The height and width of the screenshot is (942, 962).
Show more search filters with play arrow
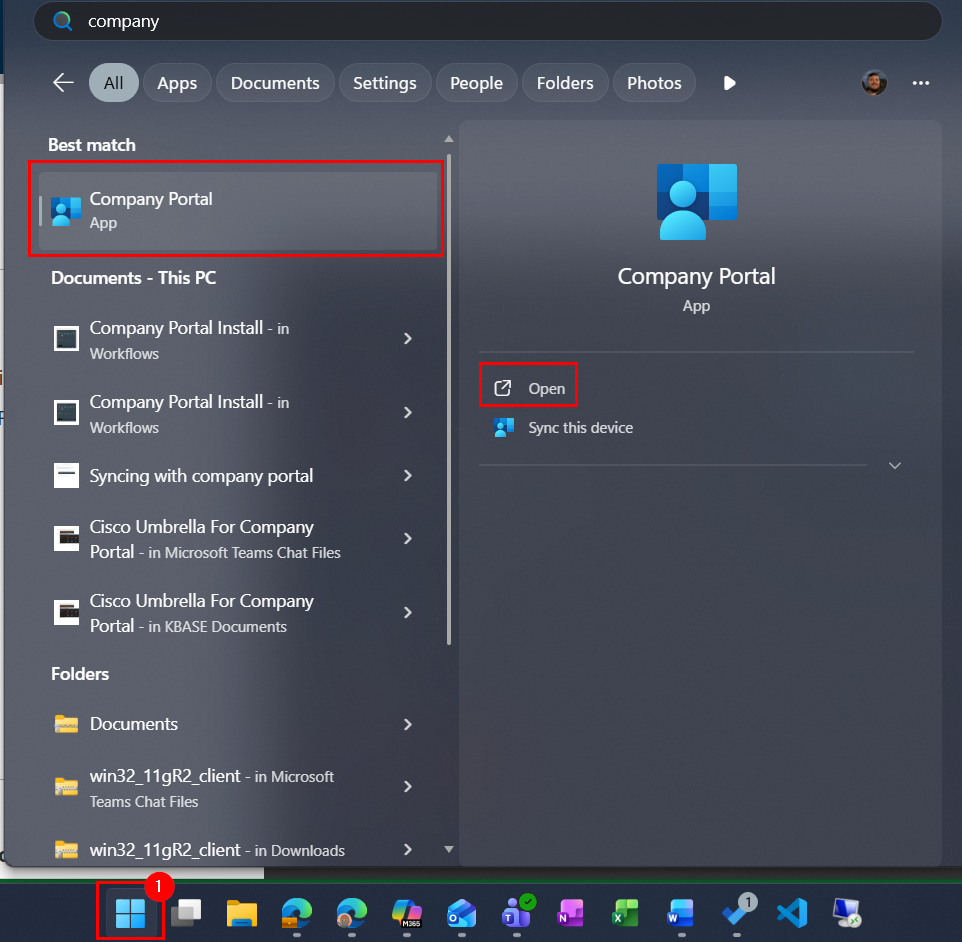pos(729,83)
